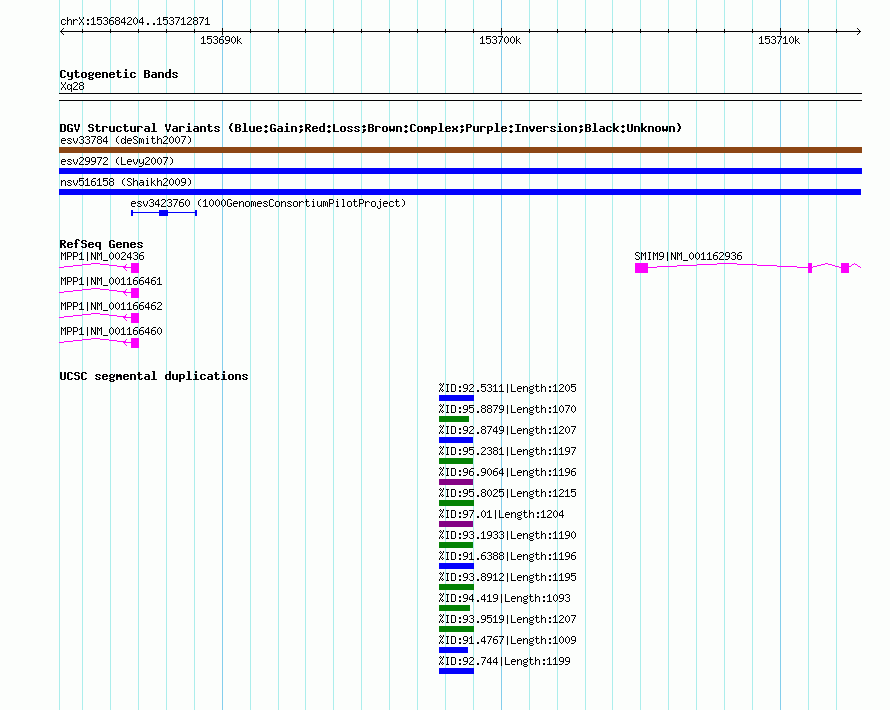
Task: Click the chrX:153684204..153712871 coordinates label
Action: tap(135, 21)
